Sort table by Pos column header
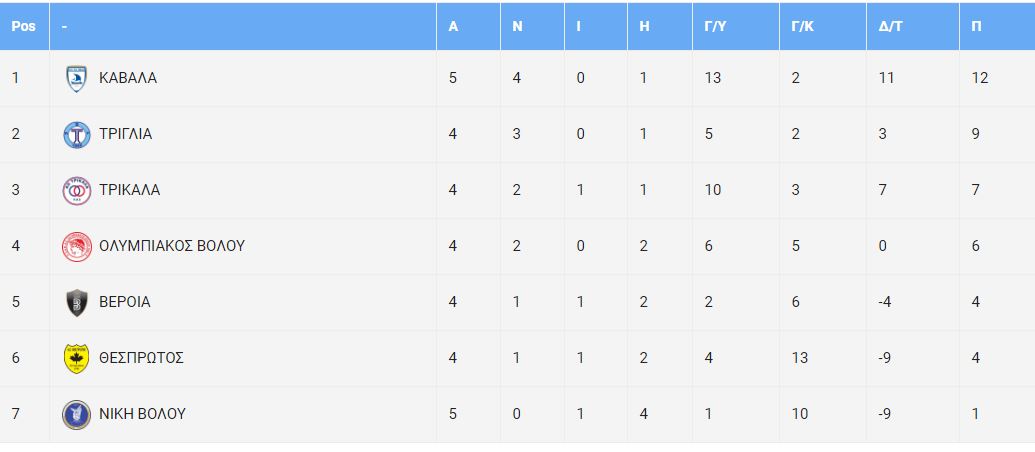Viewport: 1035px width, 452px height. tap(24, 27)
